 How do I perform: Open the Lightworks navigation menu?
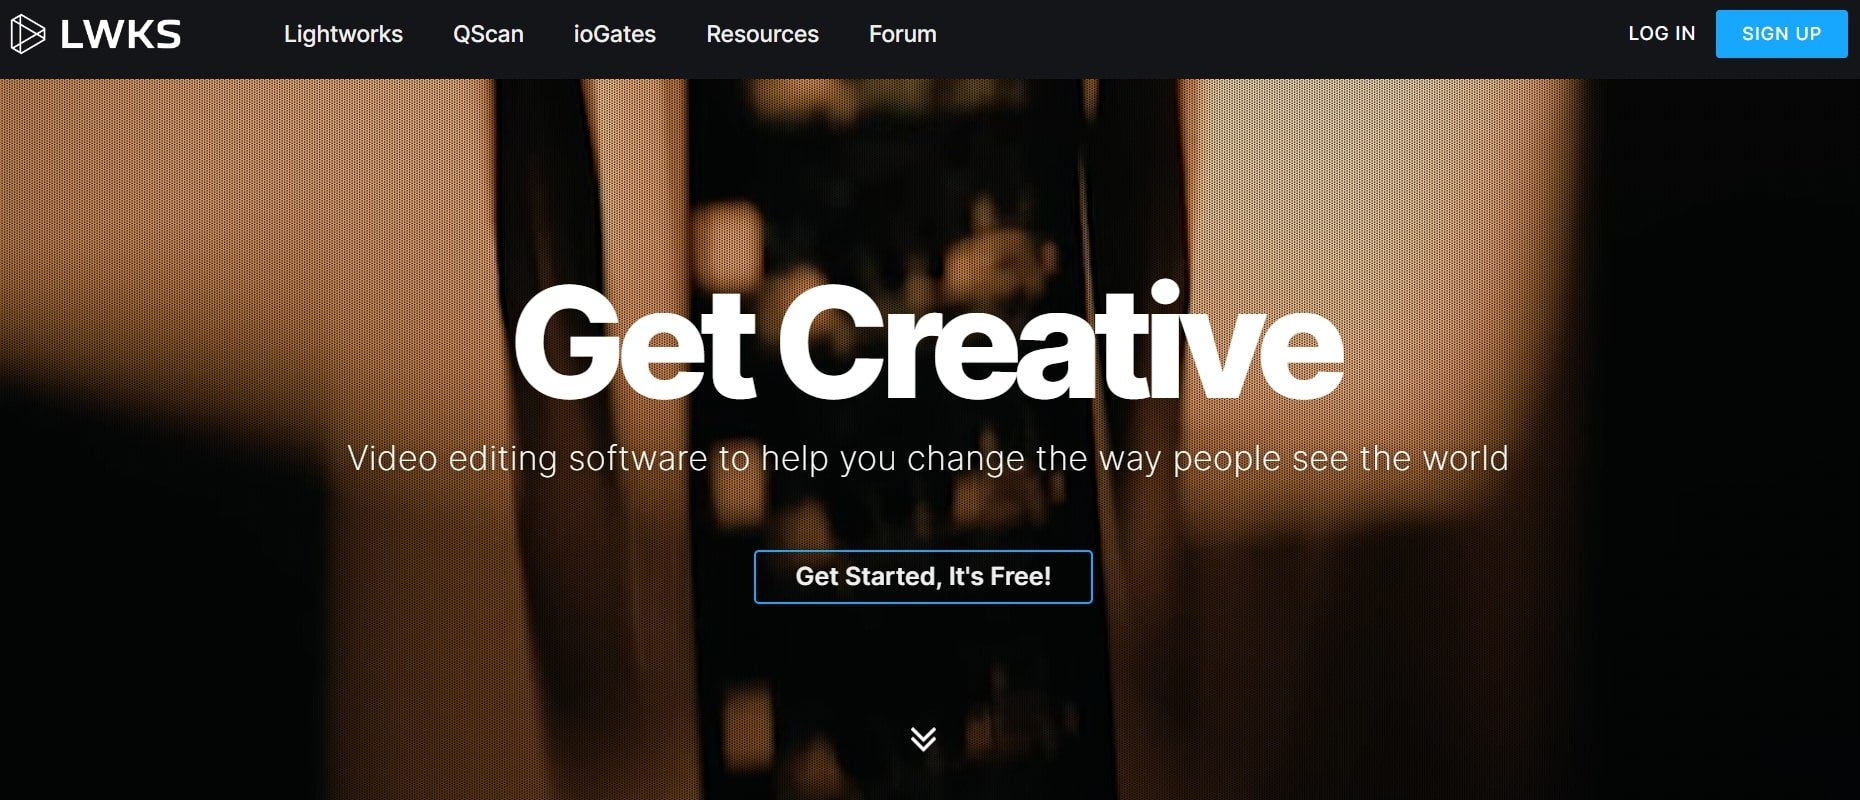pyautogui.click(x=343, y=34)
